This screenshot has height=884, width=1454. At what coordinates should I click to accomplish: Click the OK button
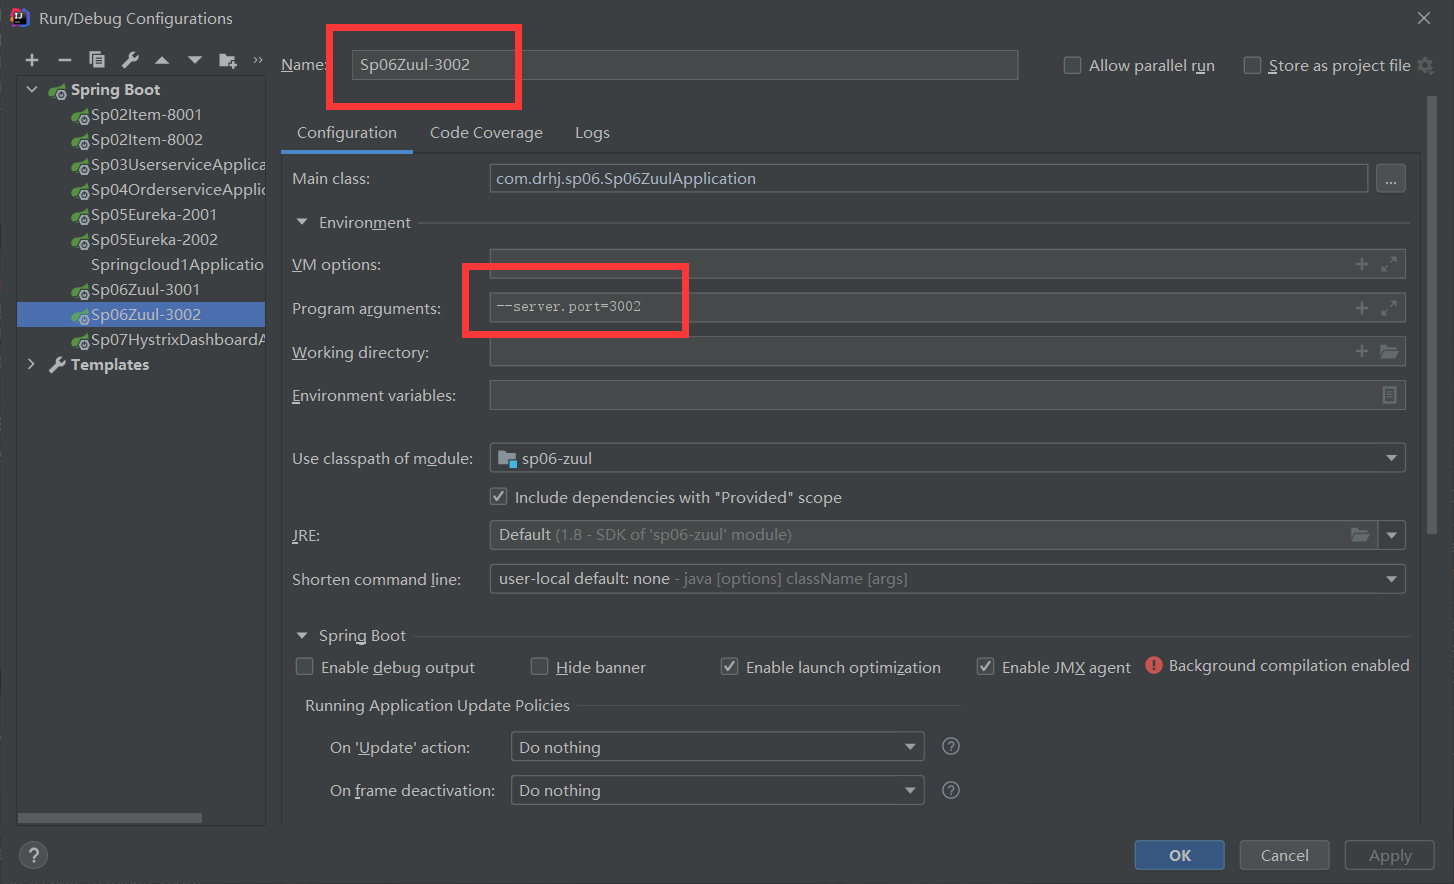coord(1180,855)
